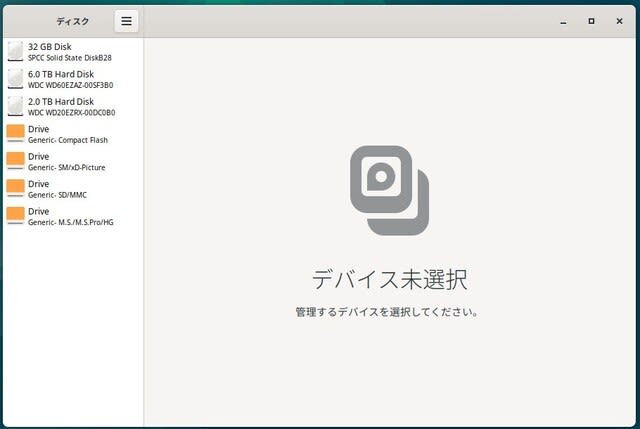The height and width of the screenshot is (429, 640).
Task: Click the 'Drive' title above SD/MMC
Action: [x=38, y=184]
